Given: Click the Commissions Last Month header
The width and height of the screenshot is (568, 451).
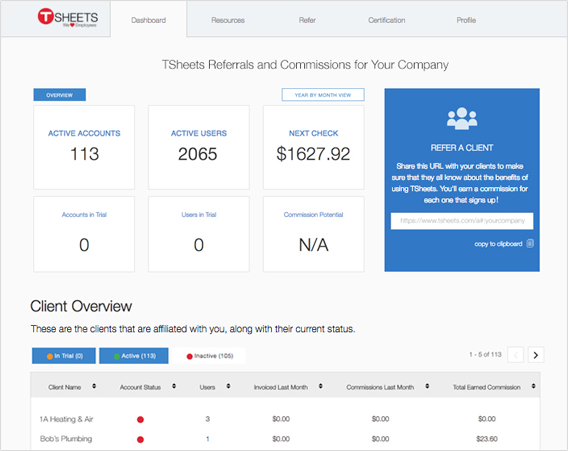Looking at the screenshot, I should click(380, 387).
